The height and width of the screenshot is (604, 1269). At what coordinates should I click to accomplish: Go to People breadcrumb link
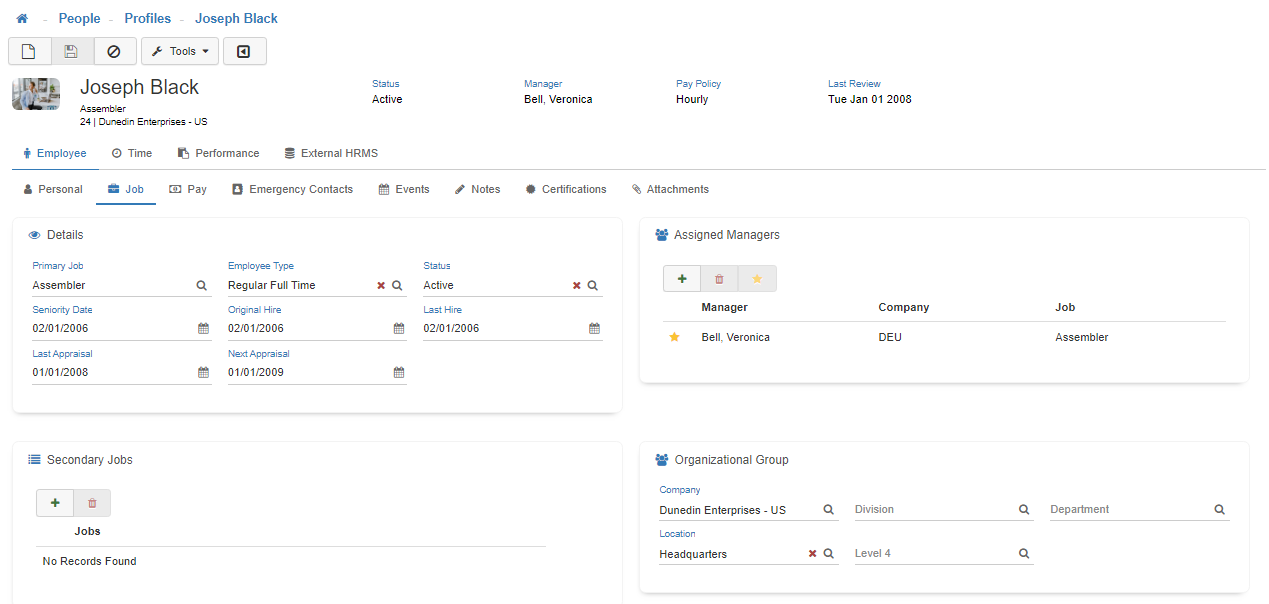(79, 19)
